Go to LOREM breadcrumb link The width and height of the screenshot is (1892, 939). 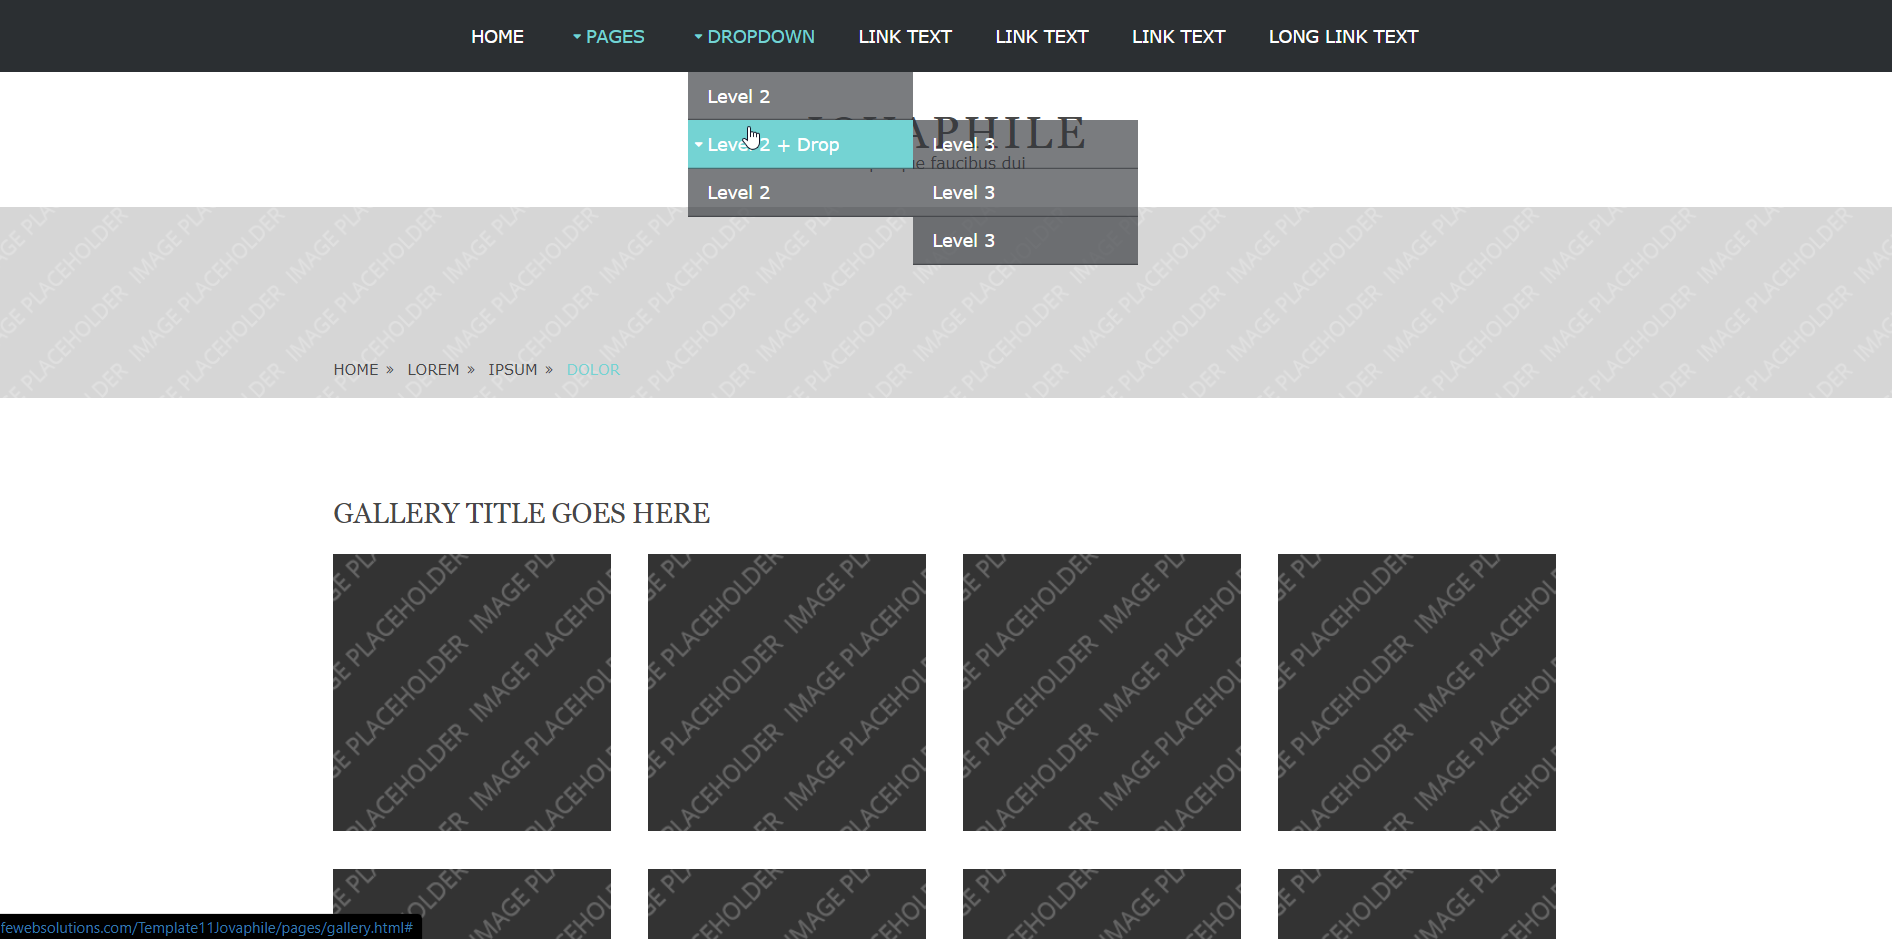[433, 370]
